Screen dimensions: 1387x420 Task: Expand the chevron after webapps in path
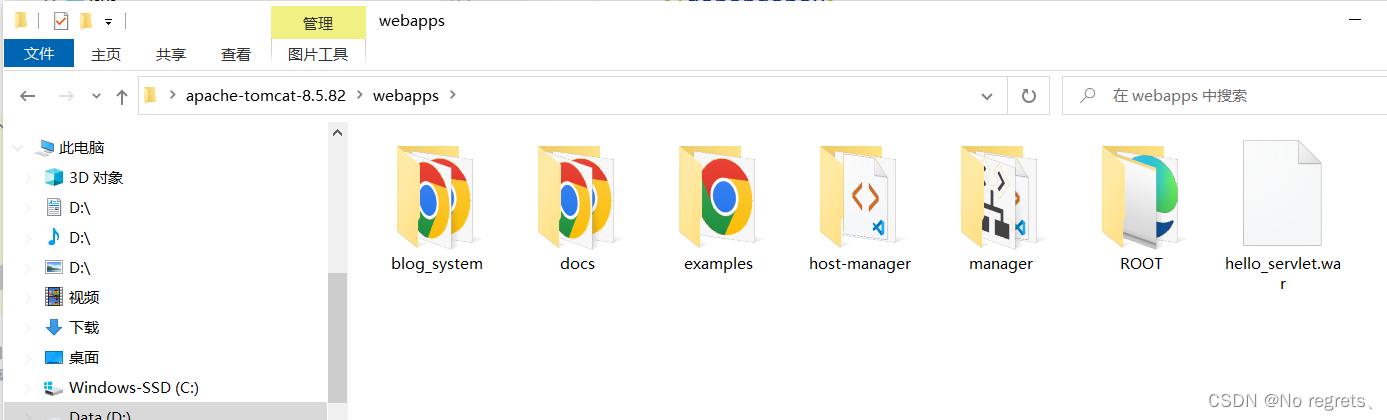(x=453, y=96)
